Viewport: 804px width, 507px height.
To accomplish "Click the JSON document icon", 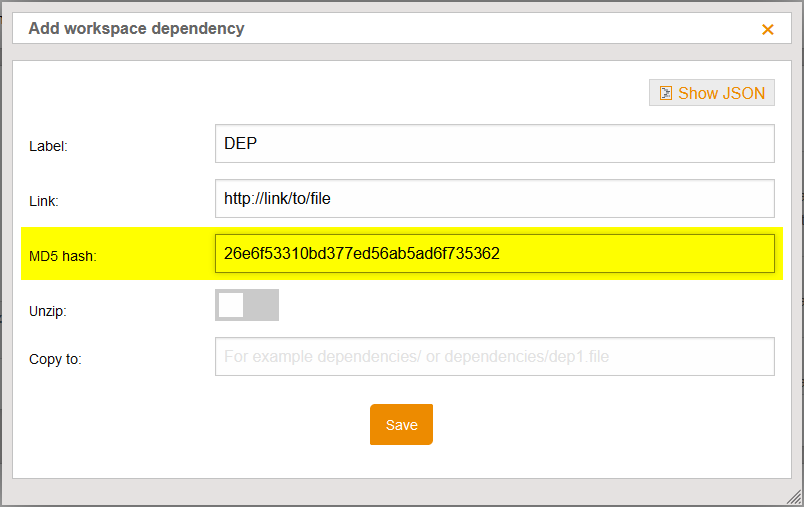I will coord(666,93).
